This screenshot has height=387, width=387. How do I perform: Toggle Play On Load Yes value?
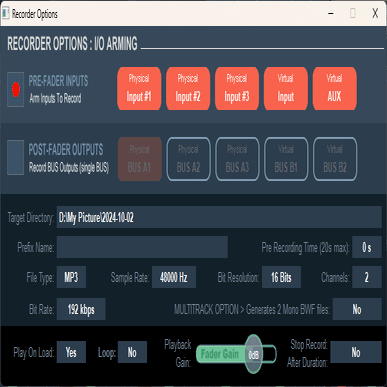(x=71, y=352)
